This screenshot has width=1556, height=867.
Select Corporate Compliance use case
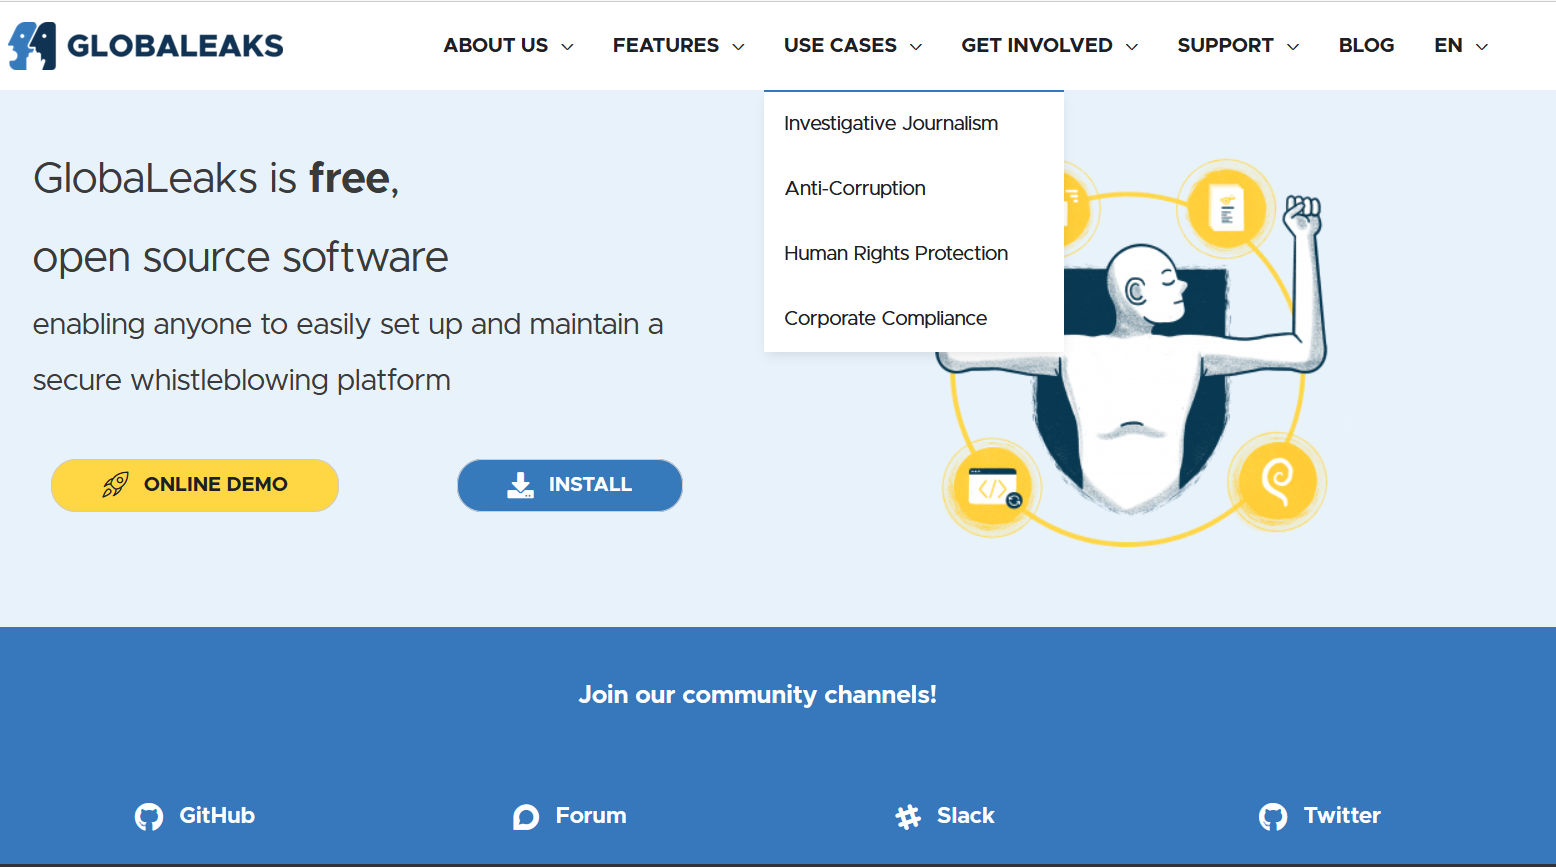point(885,318)
